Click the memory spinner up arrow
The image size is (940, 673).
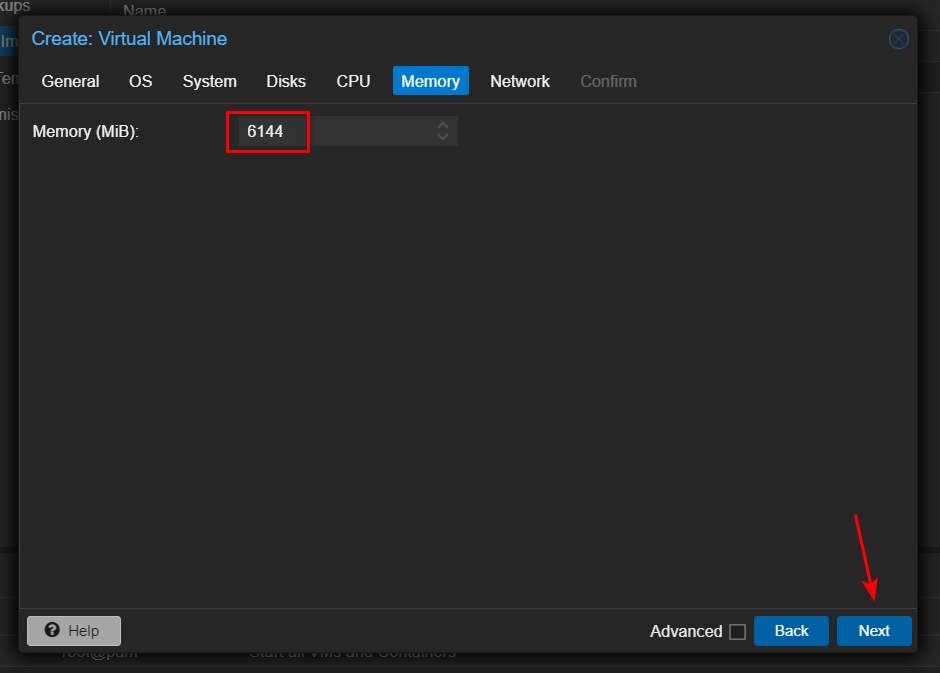(x=442, y=125)
